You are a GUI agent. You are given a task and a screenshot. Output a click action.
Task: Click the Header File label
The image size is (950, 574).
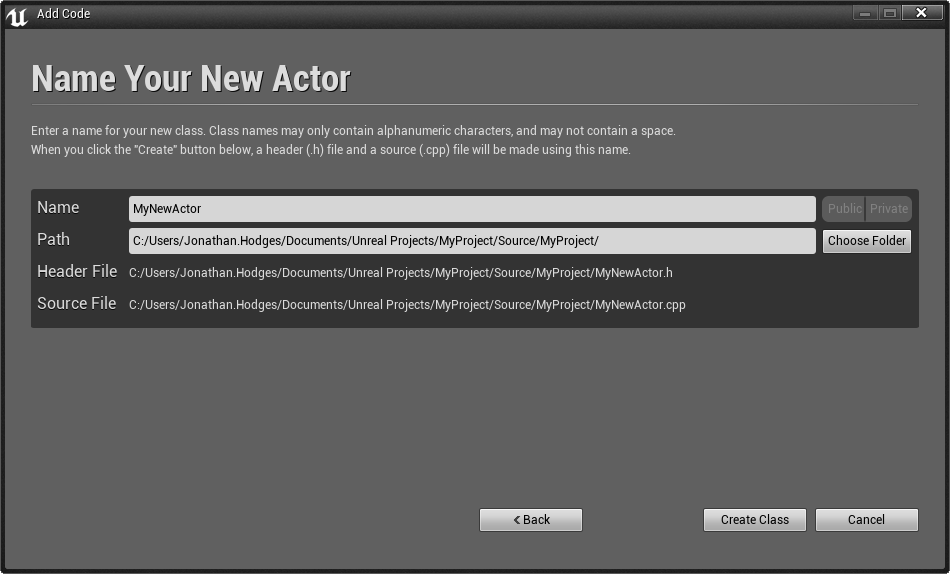pyautogui.click(x=77, y=272)
